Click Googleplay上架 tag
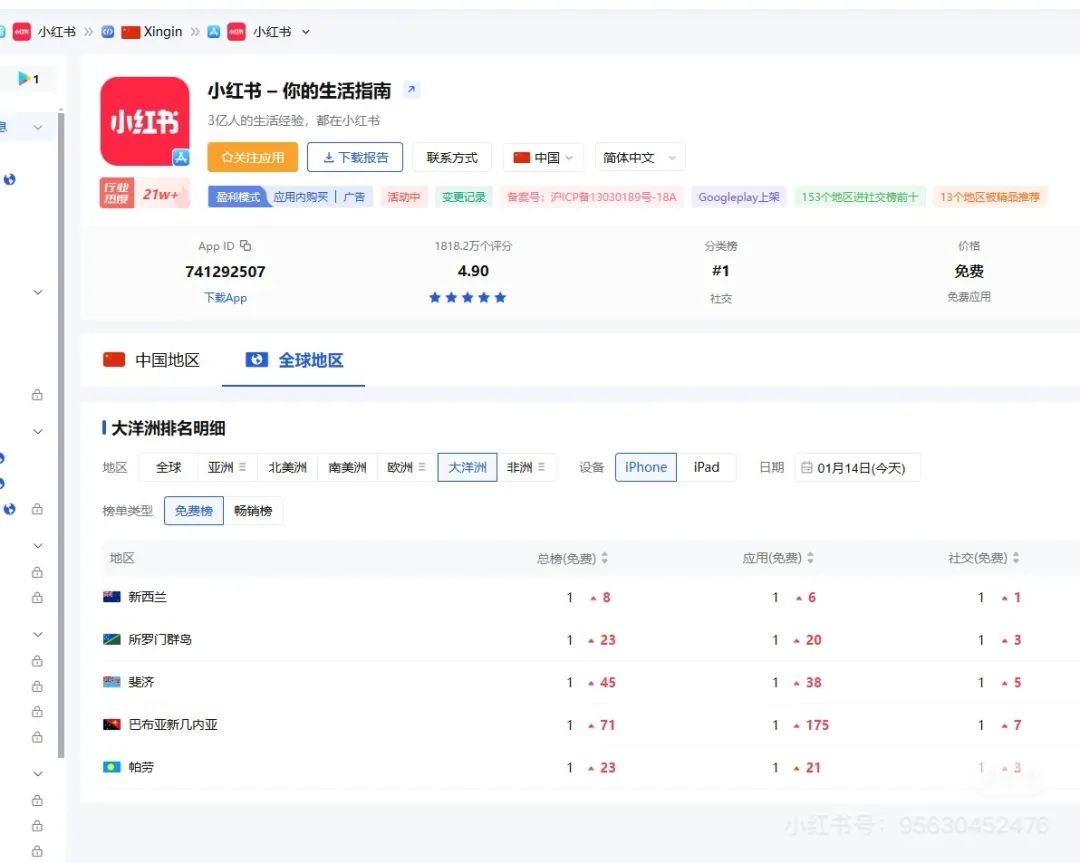This screenshot has width=1080, height=863. 739,197
